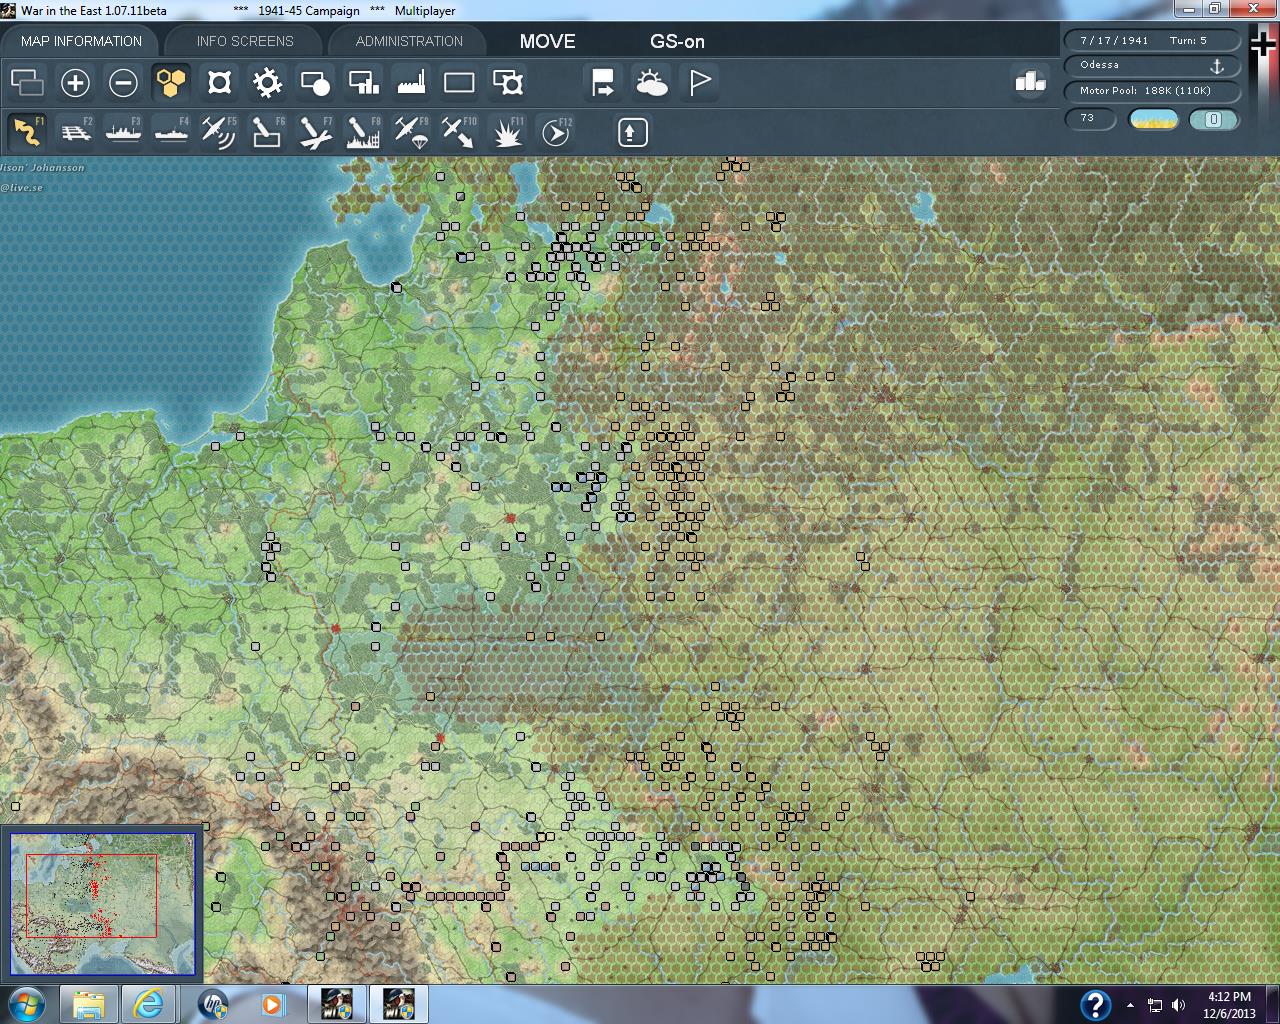Click the taskbar help question mark
The width and height of the screenshot is (1280, 1024).
[1095, 1005]
